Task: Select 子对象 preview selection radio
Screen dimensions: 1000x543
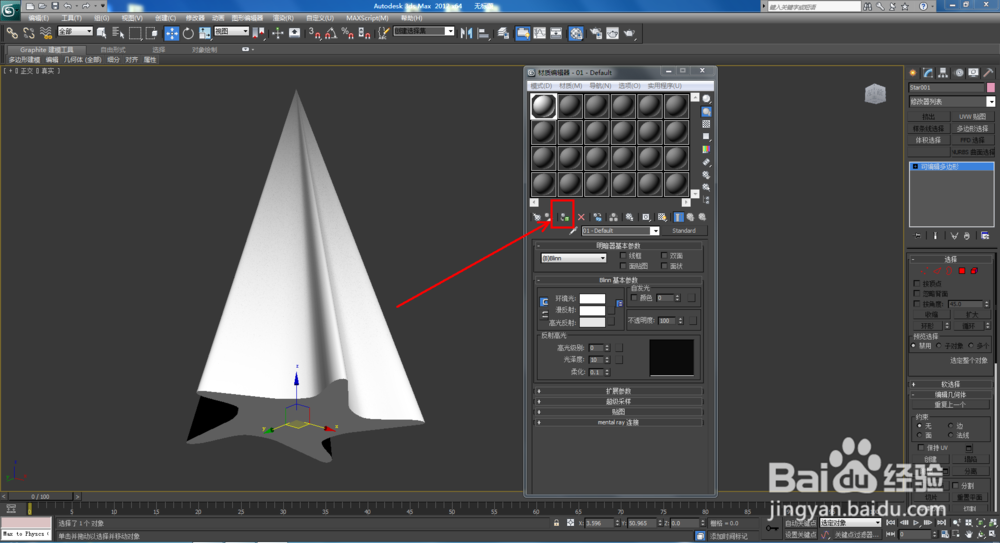Action: coord(939,346)
